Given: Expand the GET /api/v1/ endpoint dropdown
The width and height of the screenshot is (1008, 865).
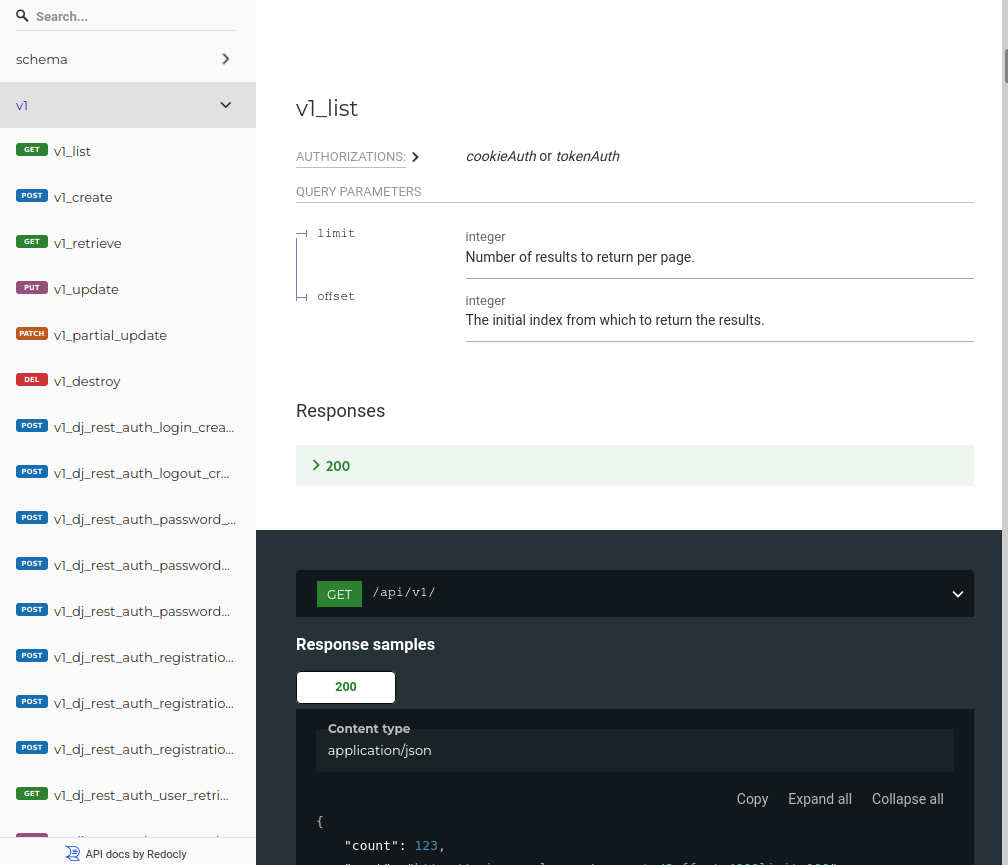Looking at the screenshot, I should (x=957, y=594).
